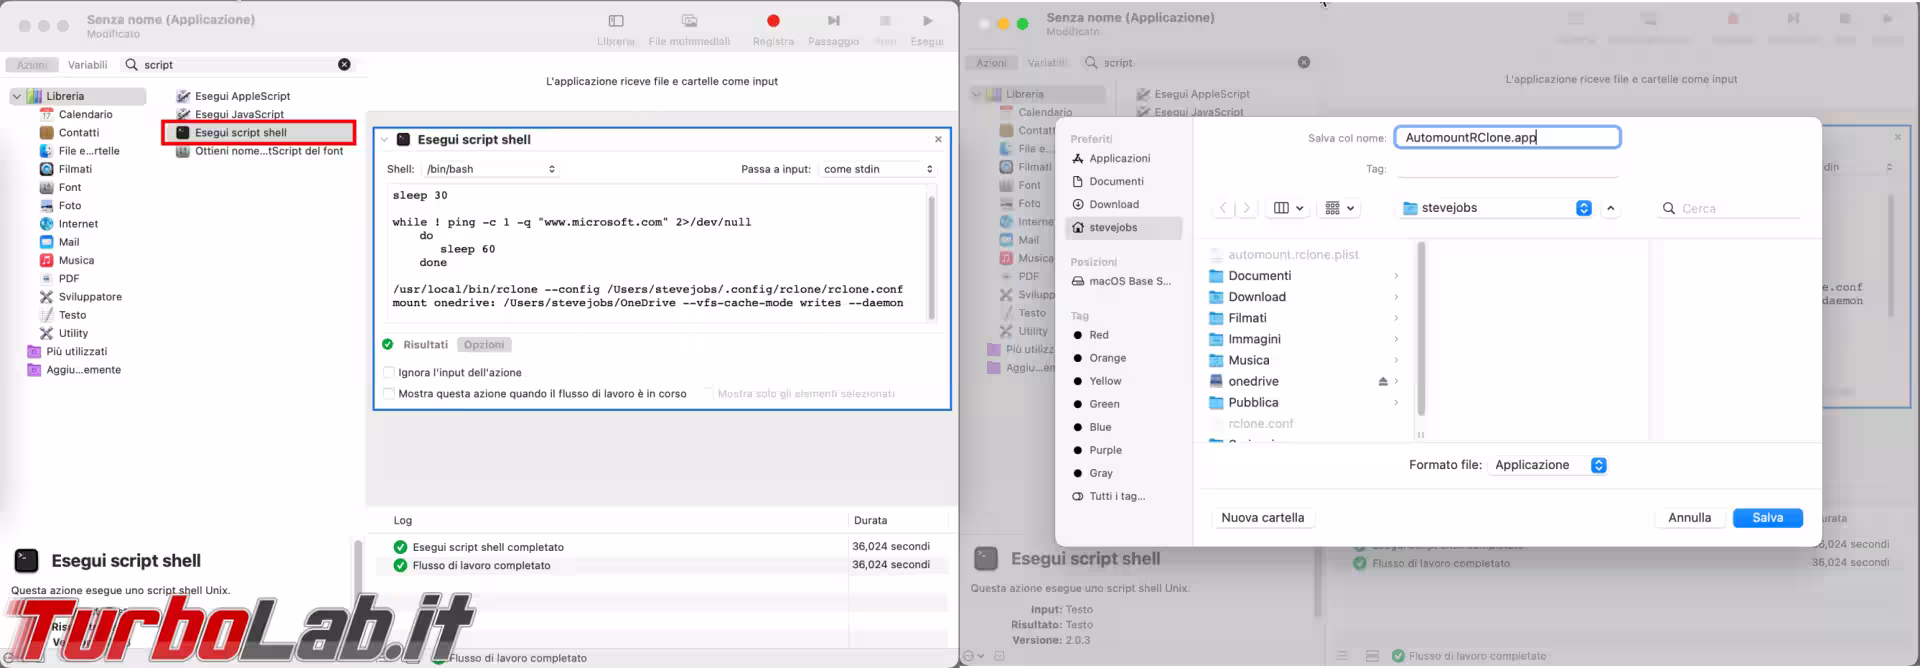
Task: Click the Salva button
Action: pos(1767,518)
